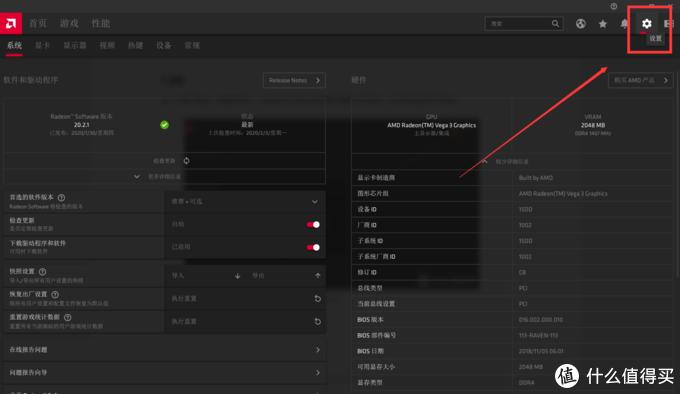Click the 修订 ID row label

pyautogui.click(x=367, y=272)
